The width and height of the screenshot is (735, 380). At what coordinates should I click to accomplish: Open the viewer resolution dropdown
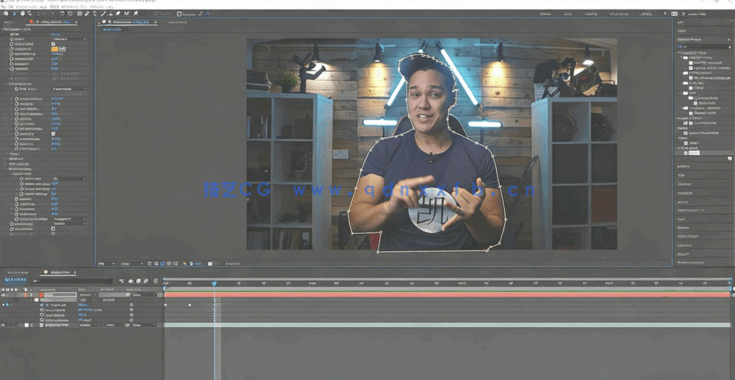coord(131,264)
